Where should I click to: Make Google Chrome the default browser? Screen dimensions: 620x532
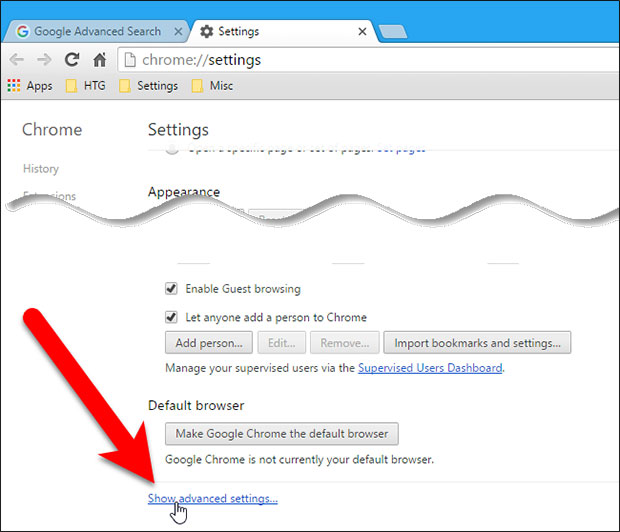click(x=282, y=434)
